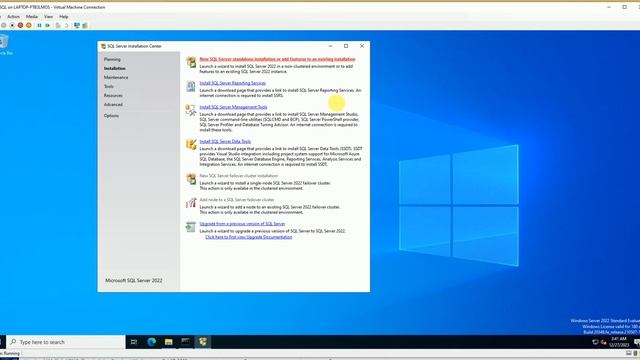The image size is (640, 360).
Task: Click the Install SQL Server Reporting Services icon
Action: click(191, 86)
